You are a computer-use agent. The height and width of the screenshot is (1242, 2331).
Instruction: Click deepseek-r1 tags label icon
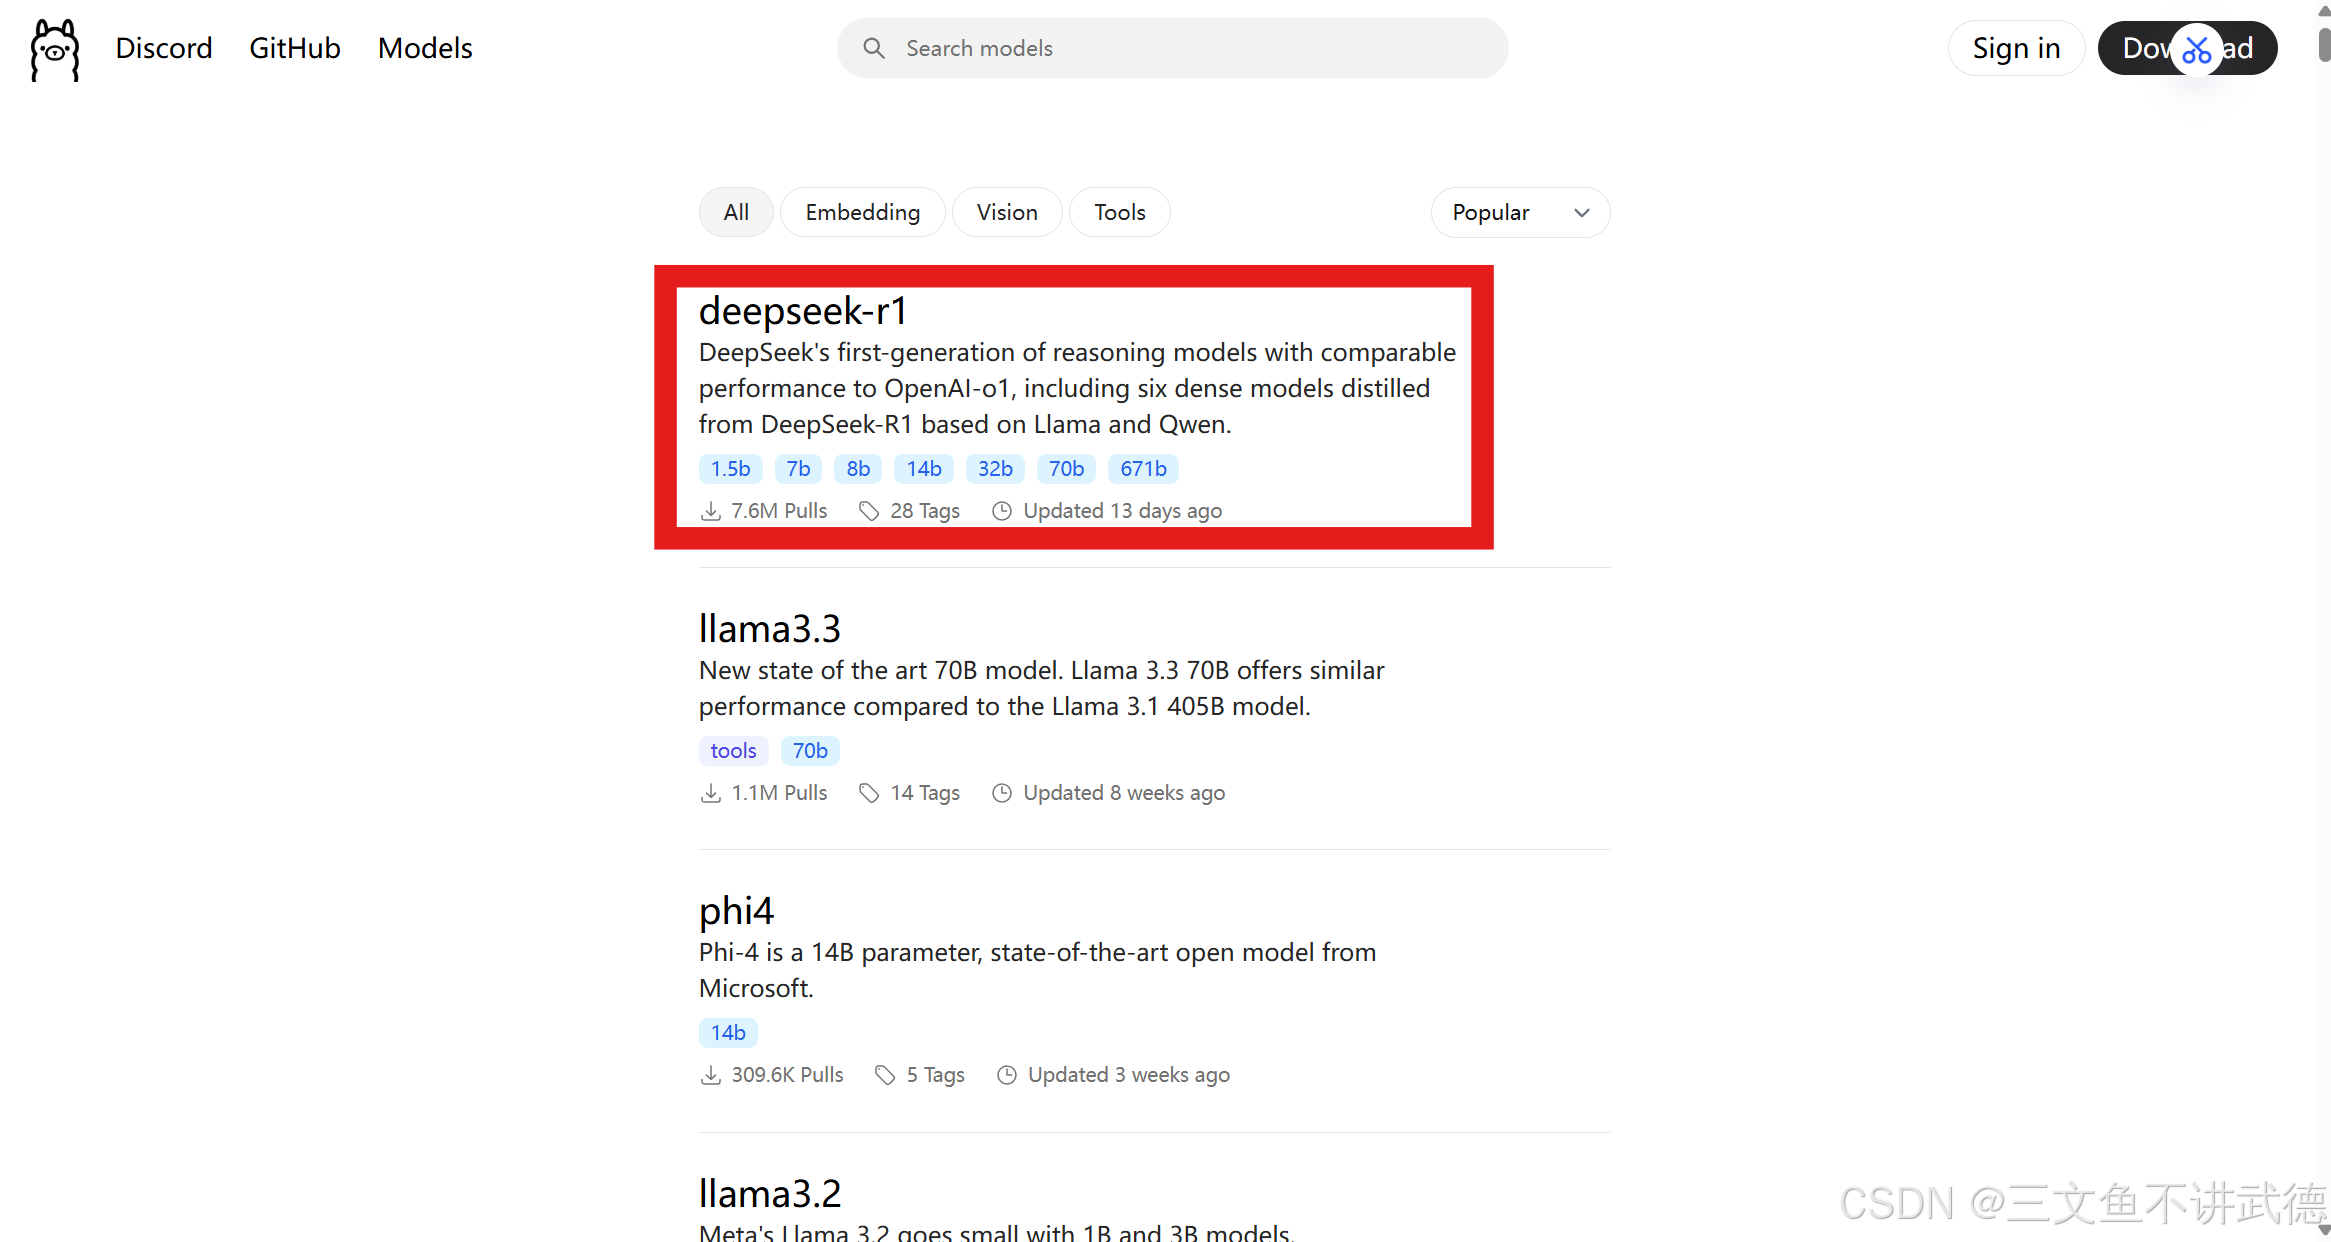coord(869,511)
